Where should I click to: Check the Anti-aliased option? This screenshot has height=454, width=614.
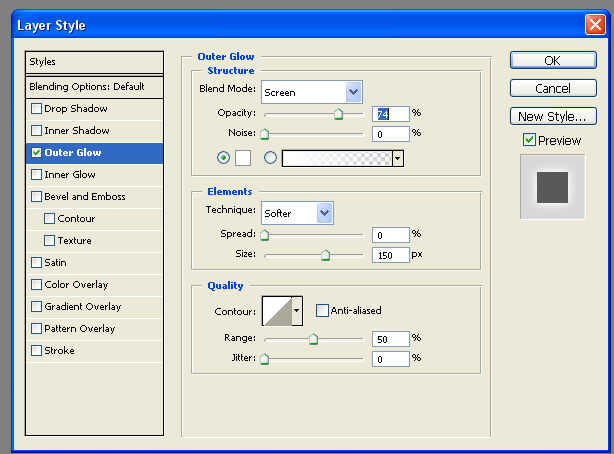[322, 310]
